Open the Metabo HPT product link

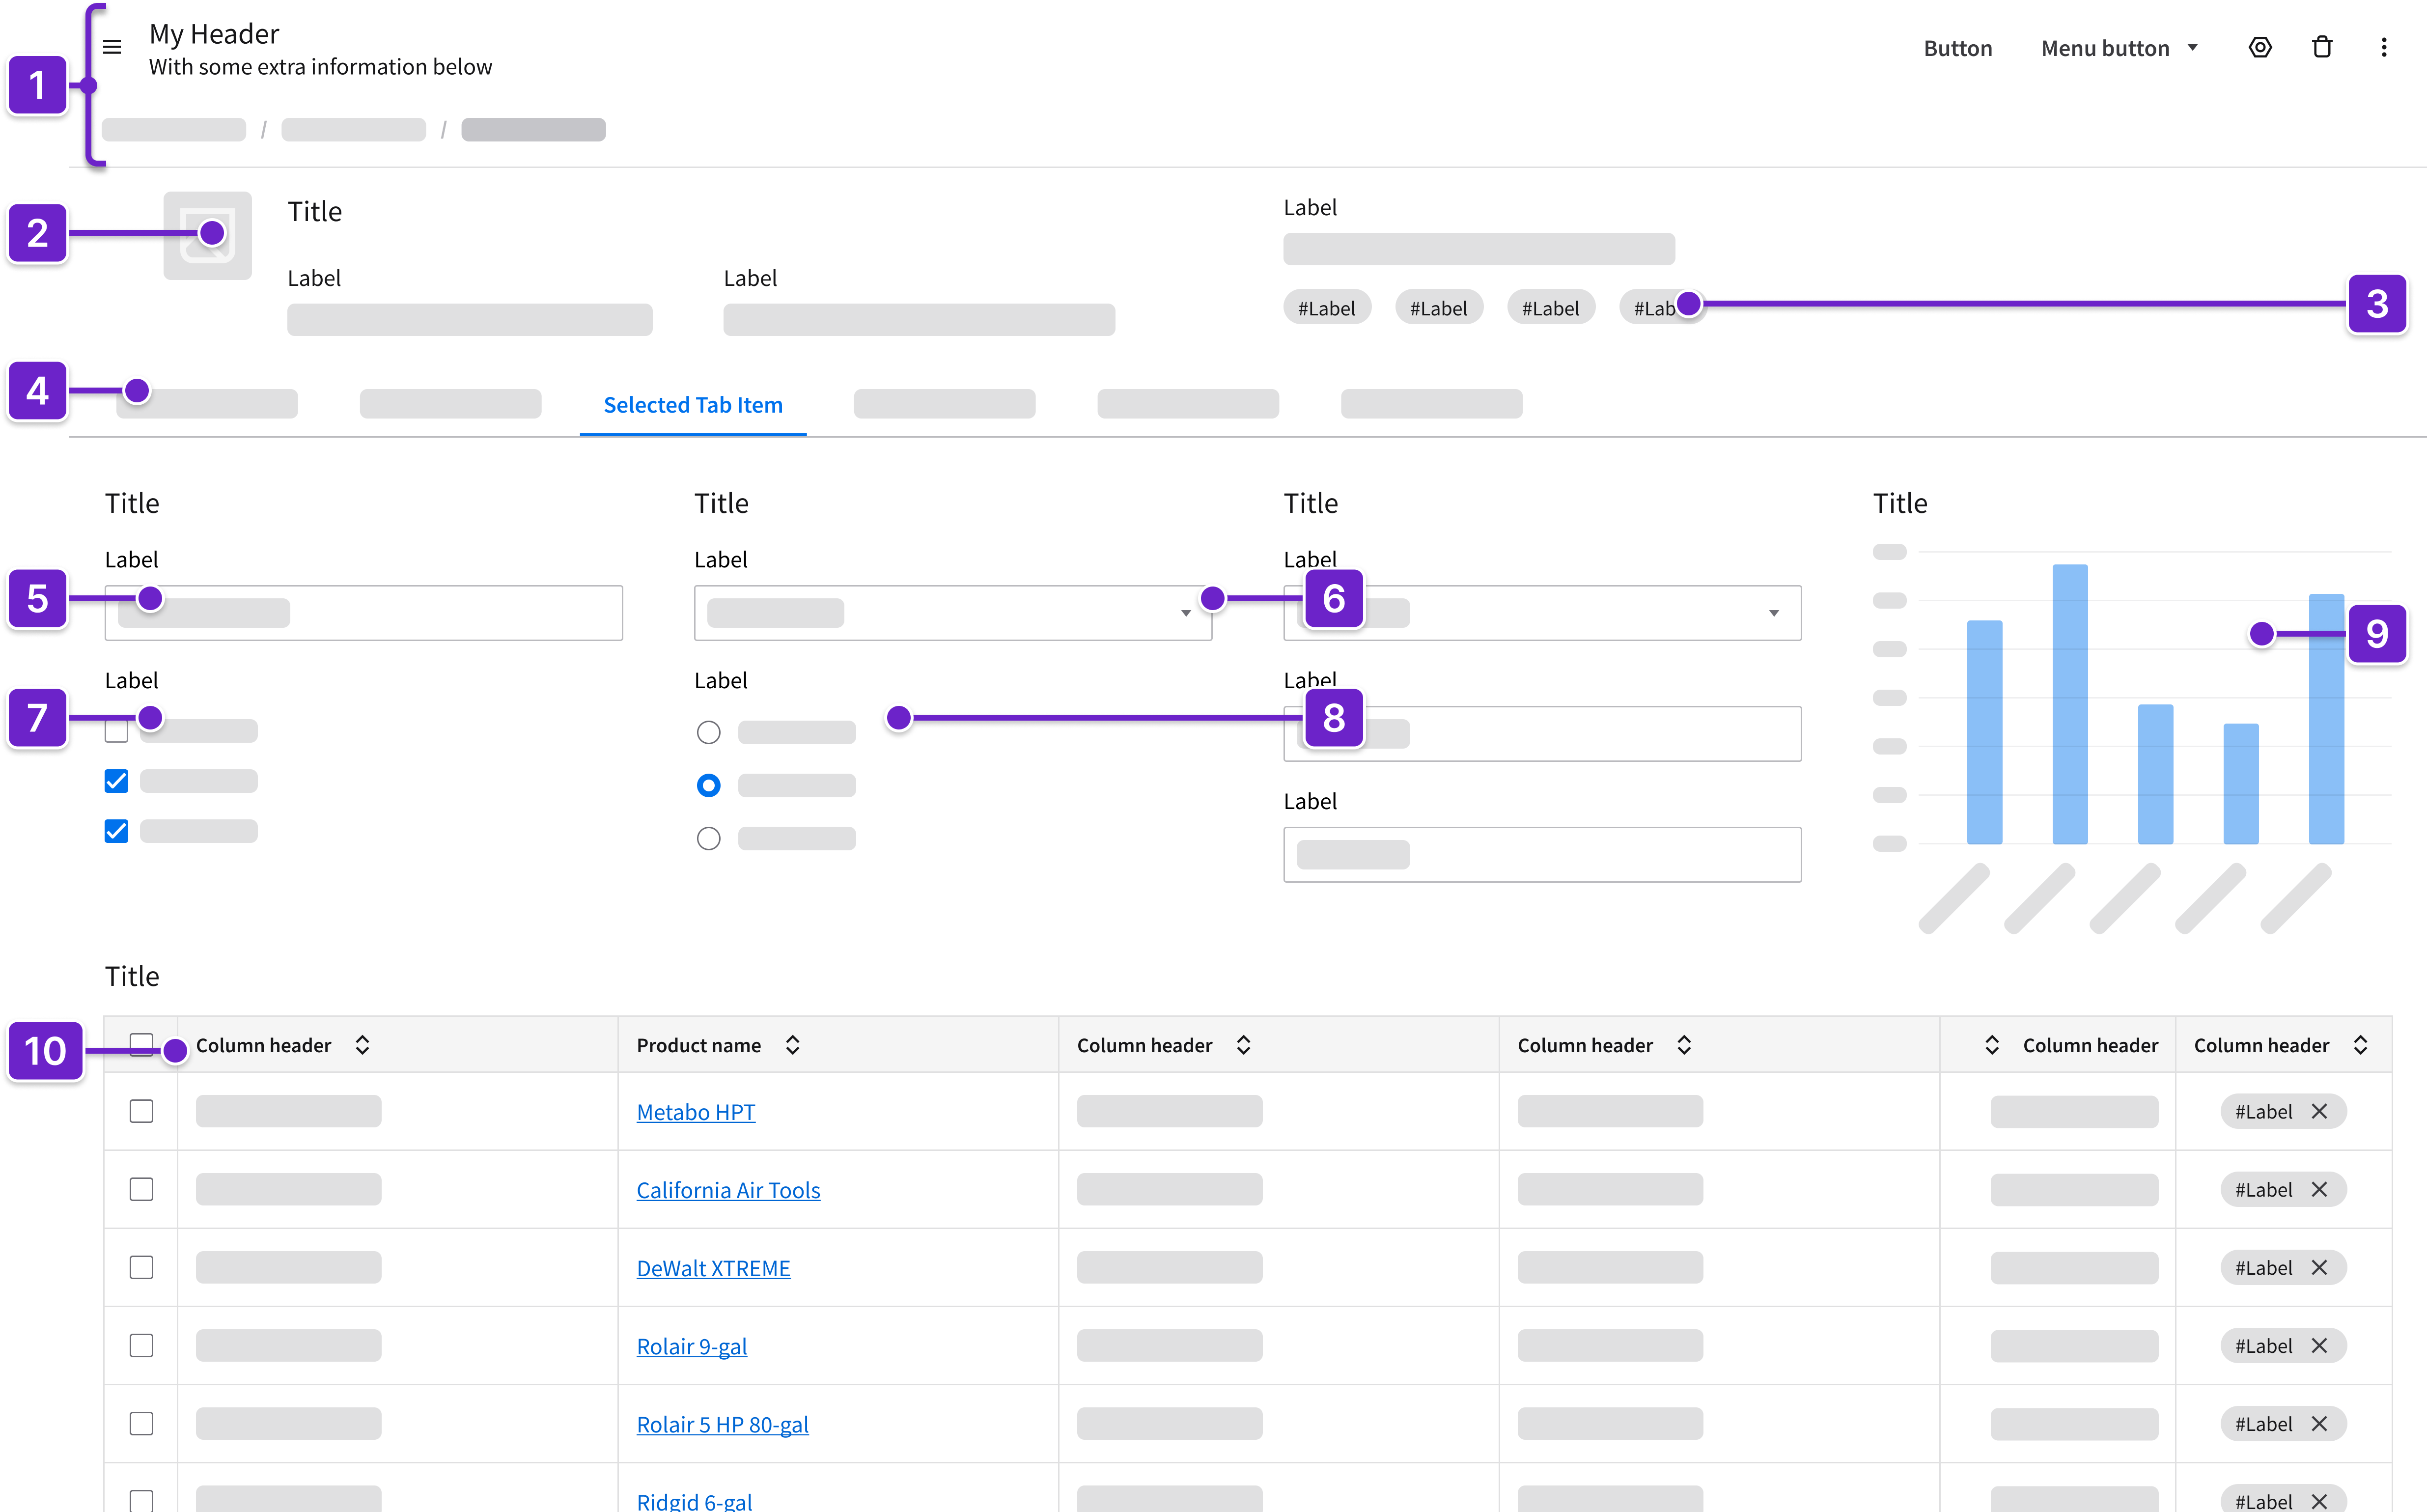coord(695,1112)
